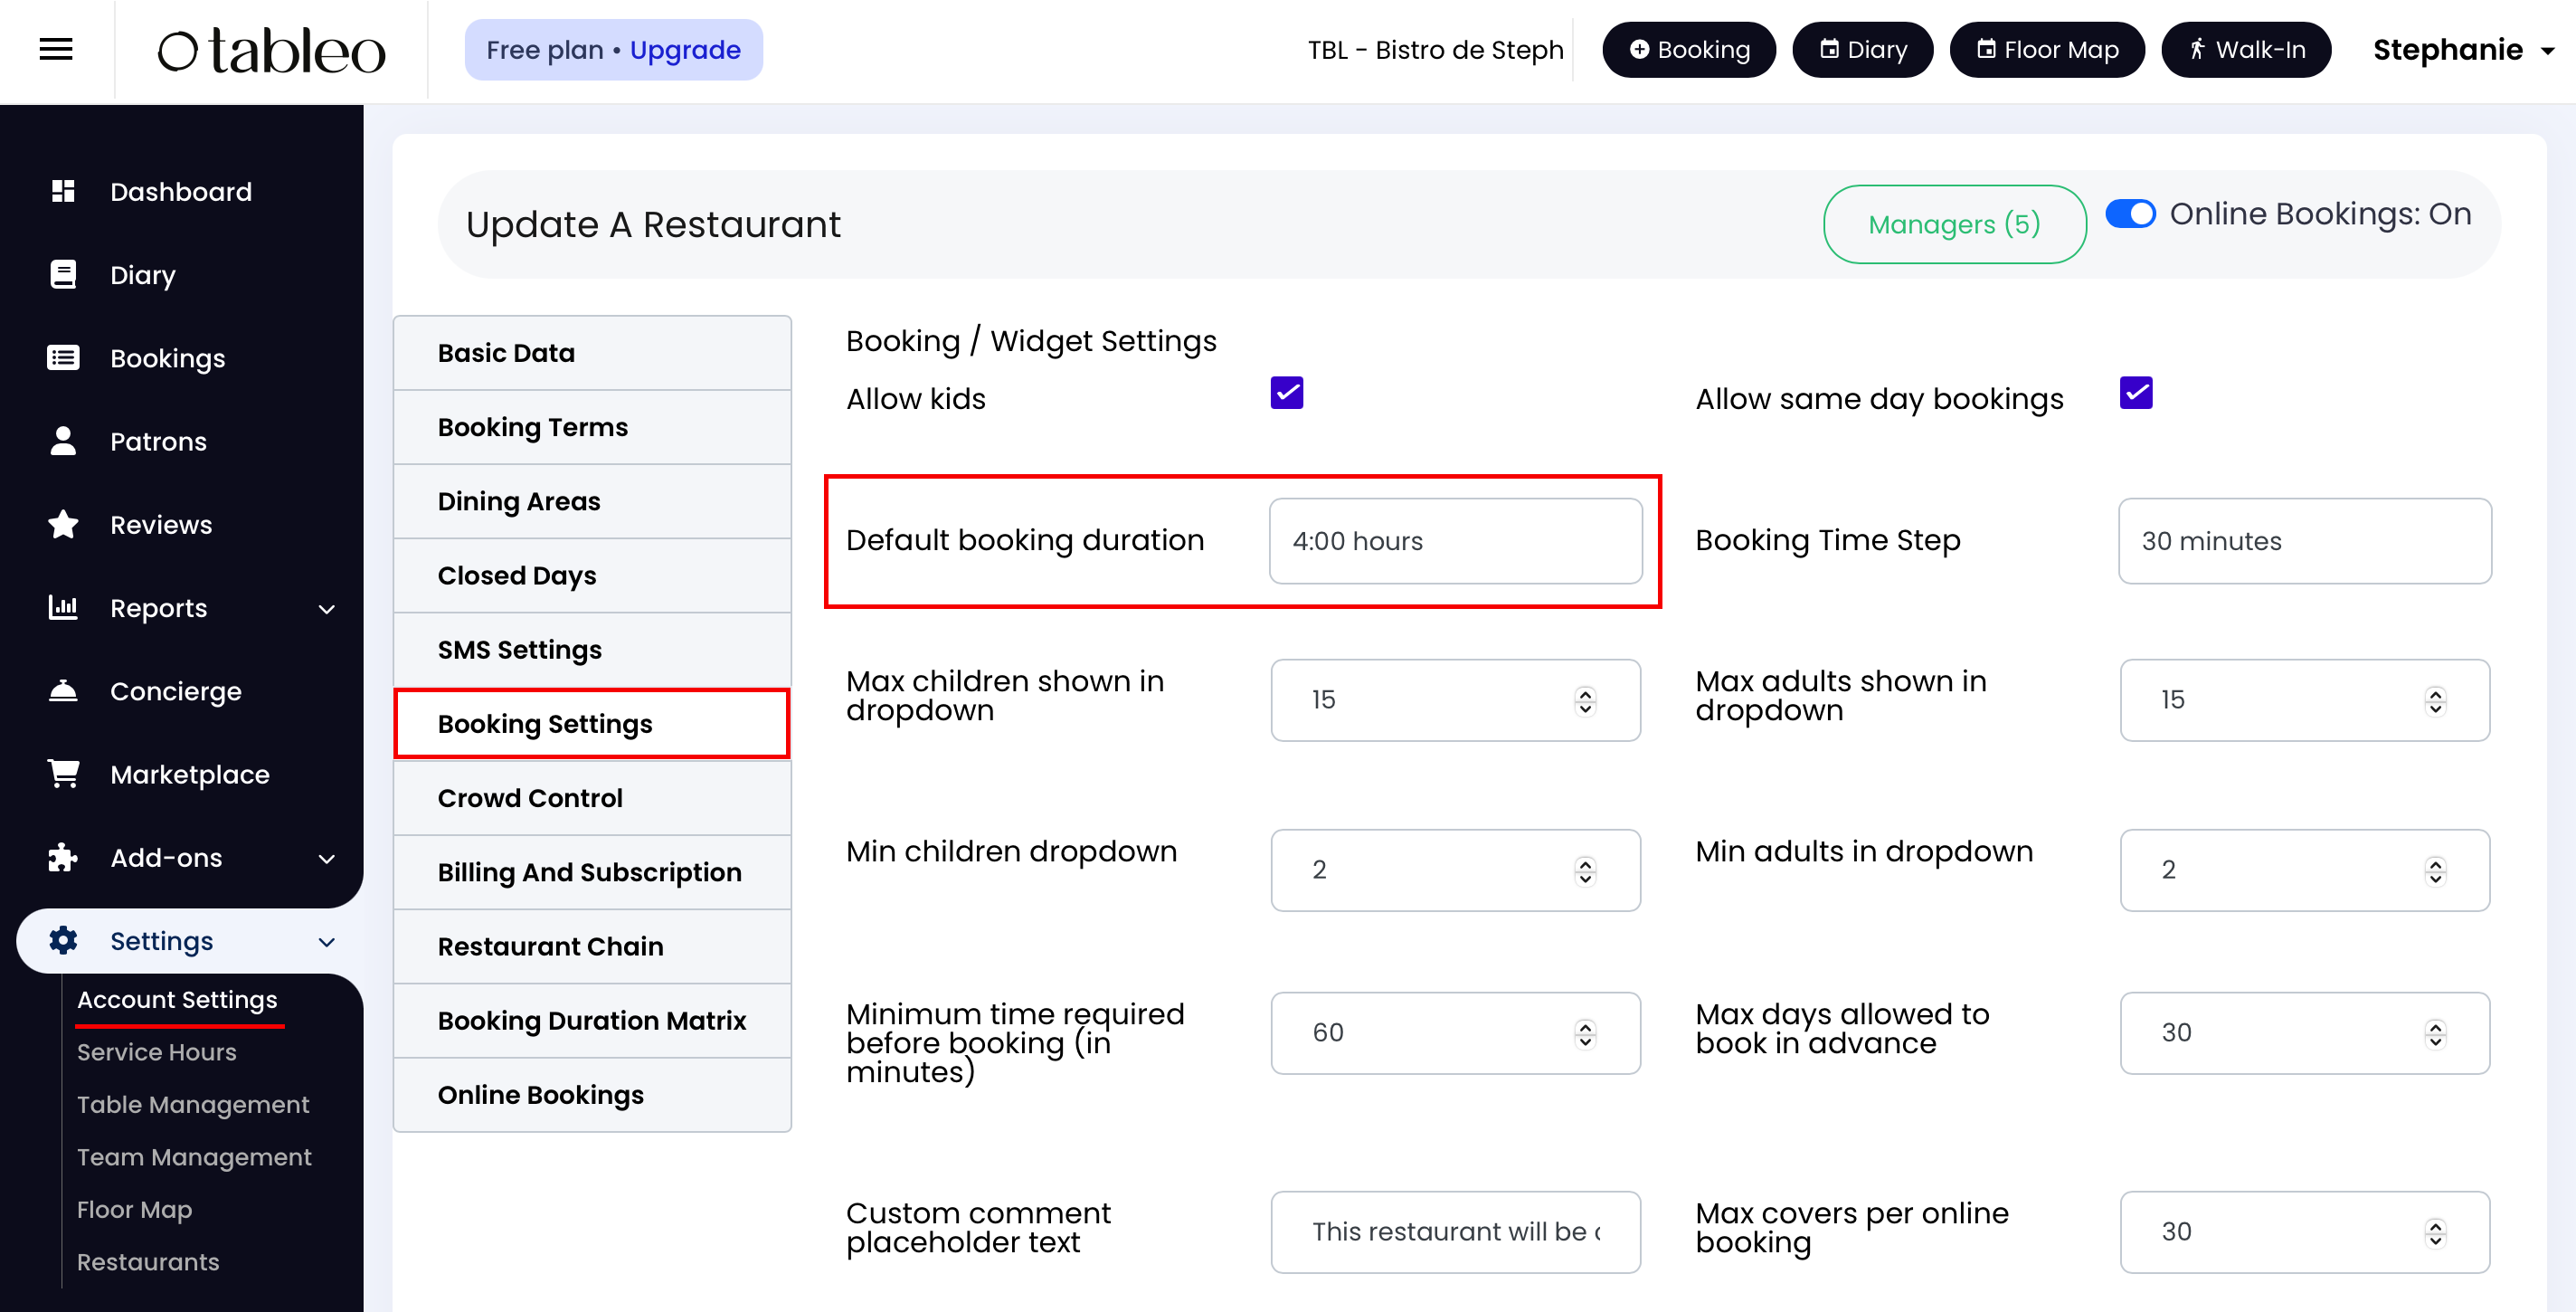Open the Stephanie user dropdown
The image size is (2576, 1312).
point(2462,50)
